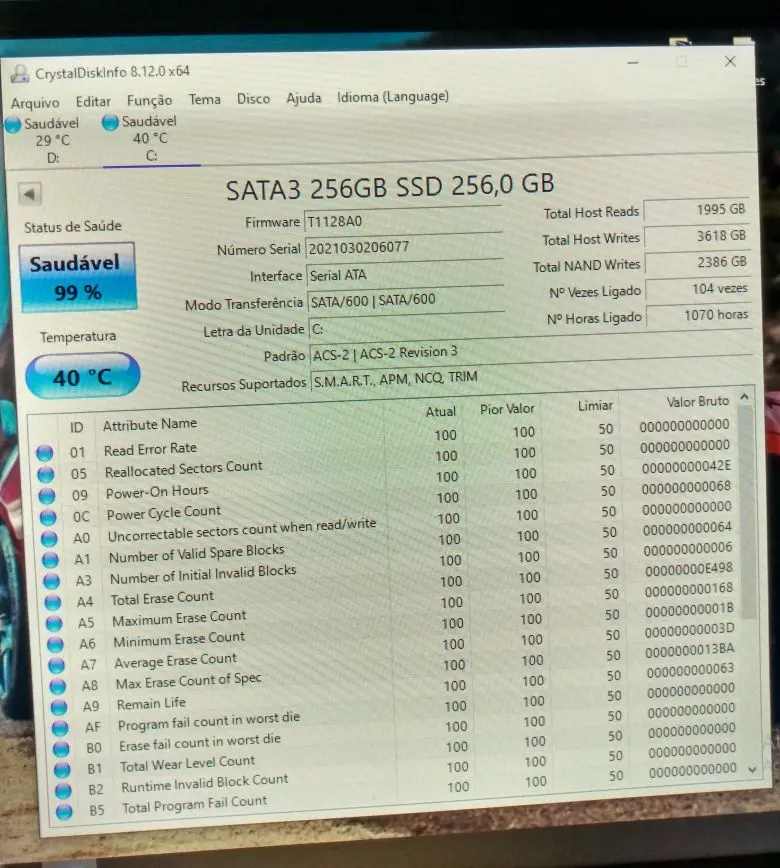Click the Limiar column header
The image size is (780, 868).
[x=595, y=406]
